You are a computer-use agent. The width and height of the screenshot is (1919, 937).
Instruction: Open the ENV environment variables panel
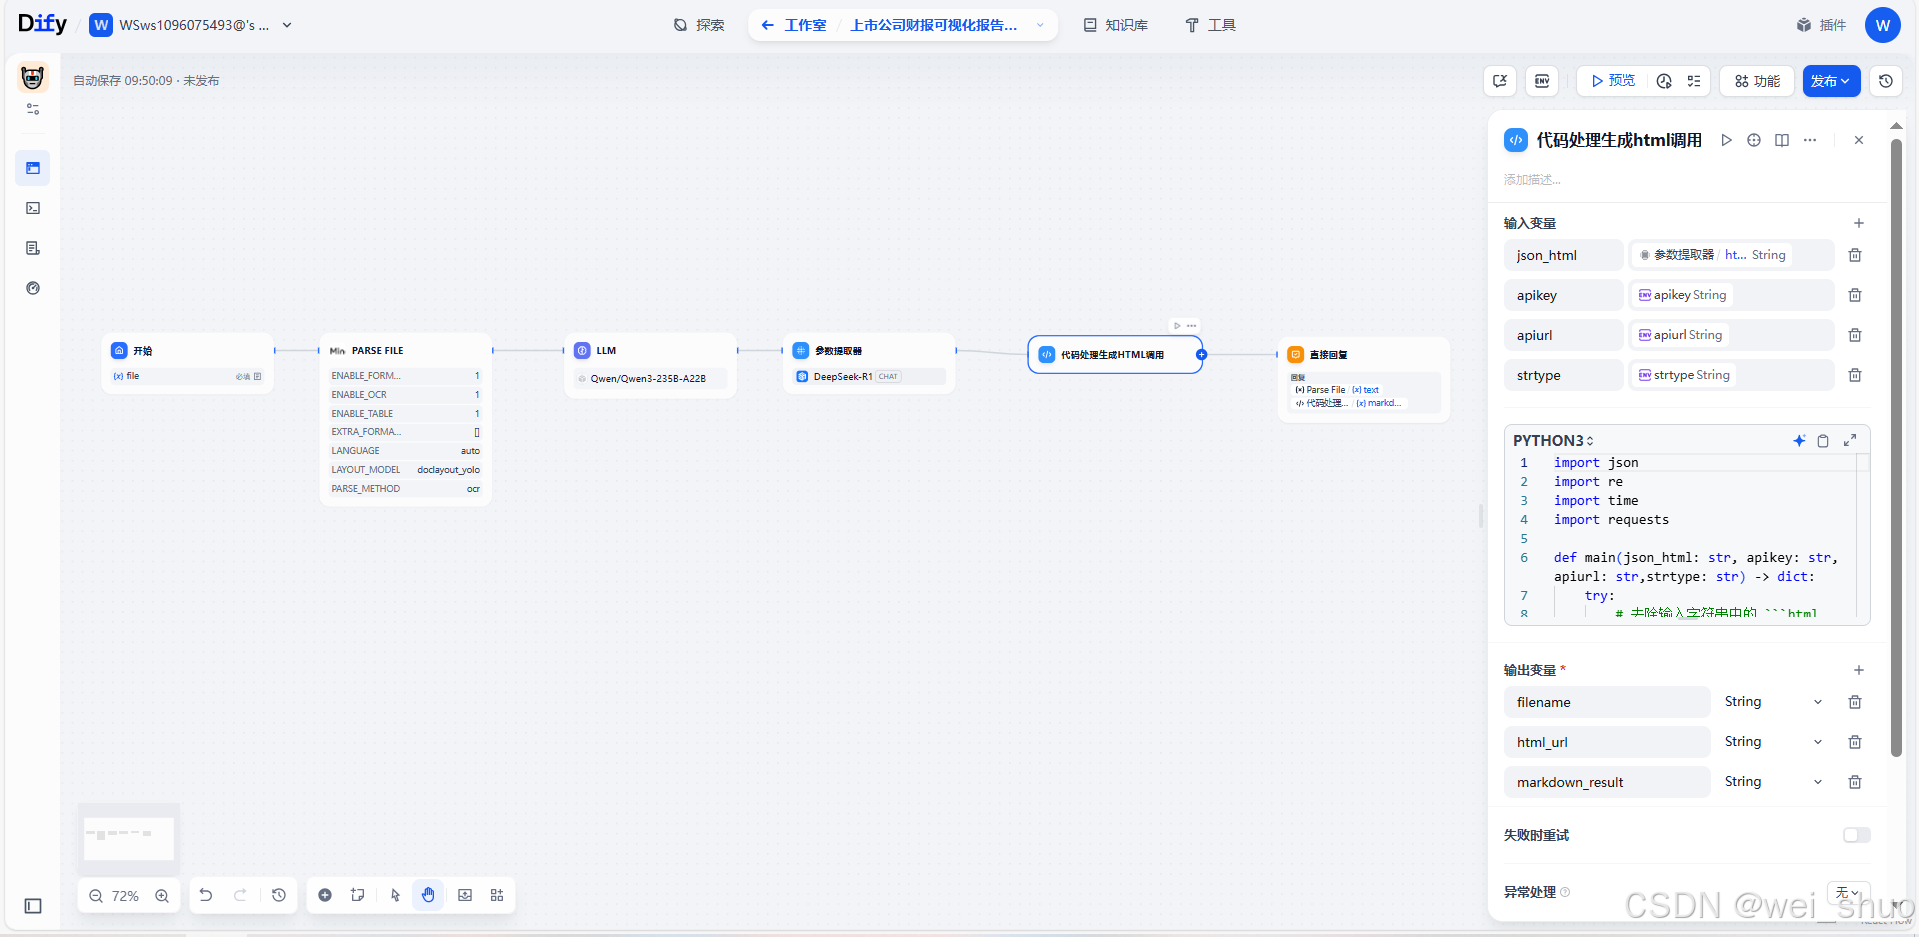tap(1542, 81)
